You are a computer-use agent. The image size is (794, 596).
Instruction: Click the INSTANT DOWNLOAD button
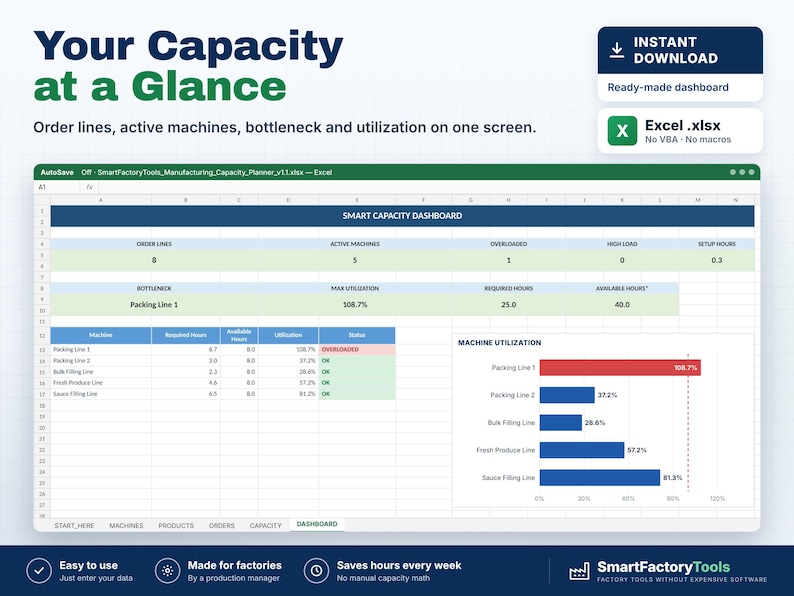pos(680,50)
